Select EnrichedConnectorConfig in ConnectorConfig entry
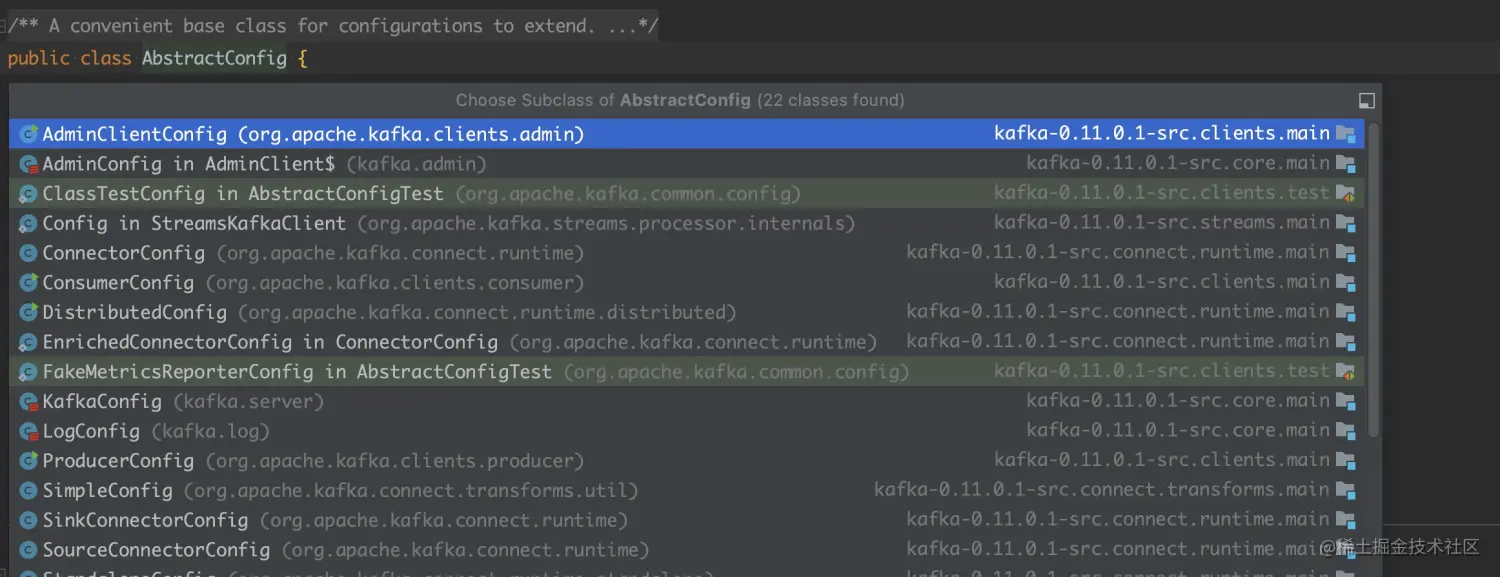 [687, 342]
